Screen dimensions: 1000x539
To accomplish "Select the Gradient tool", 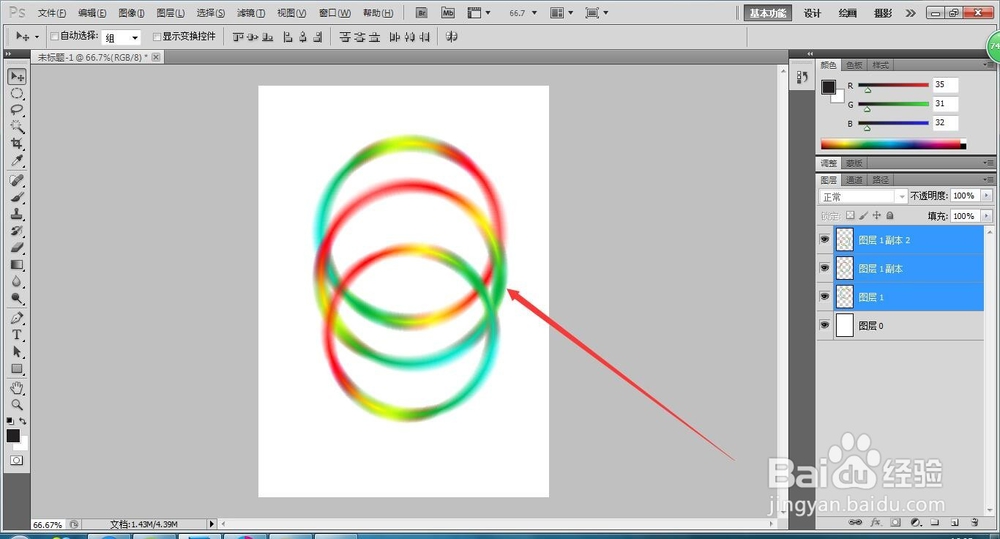I will 17,264.
